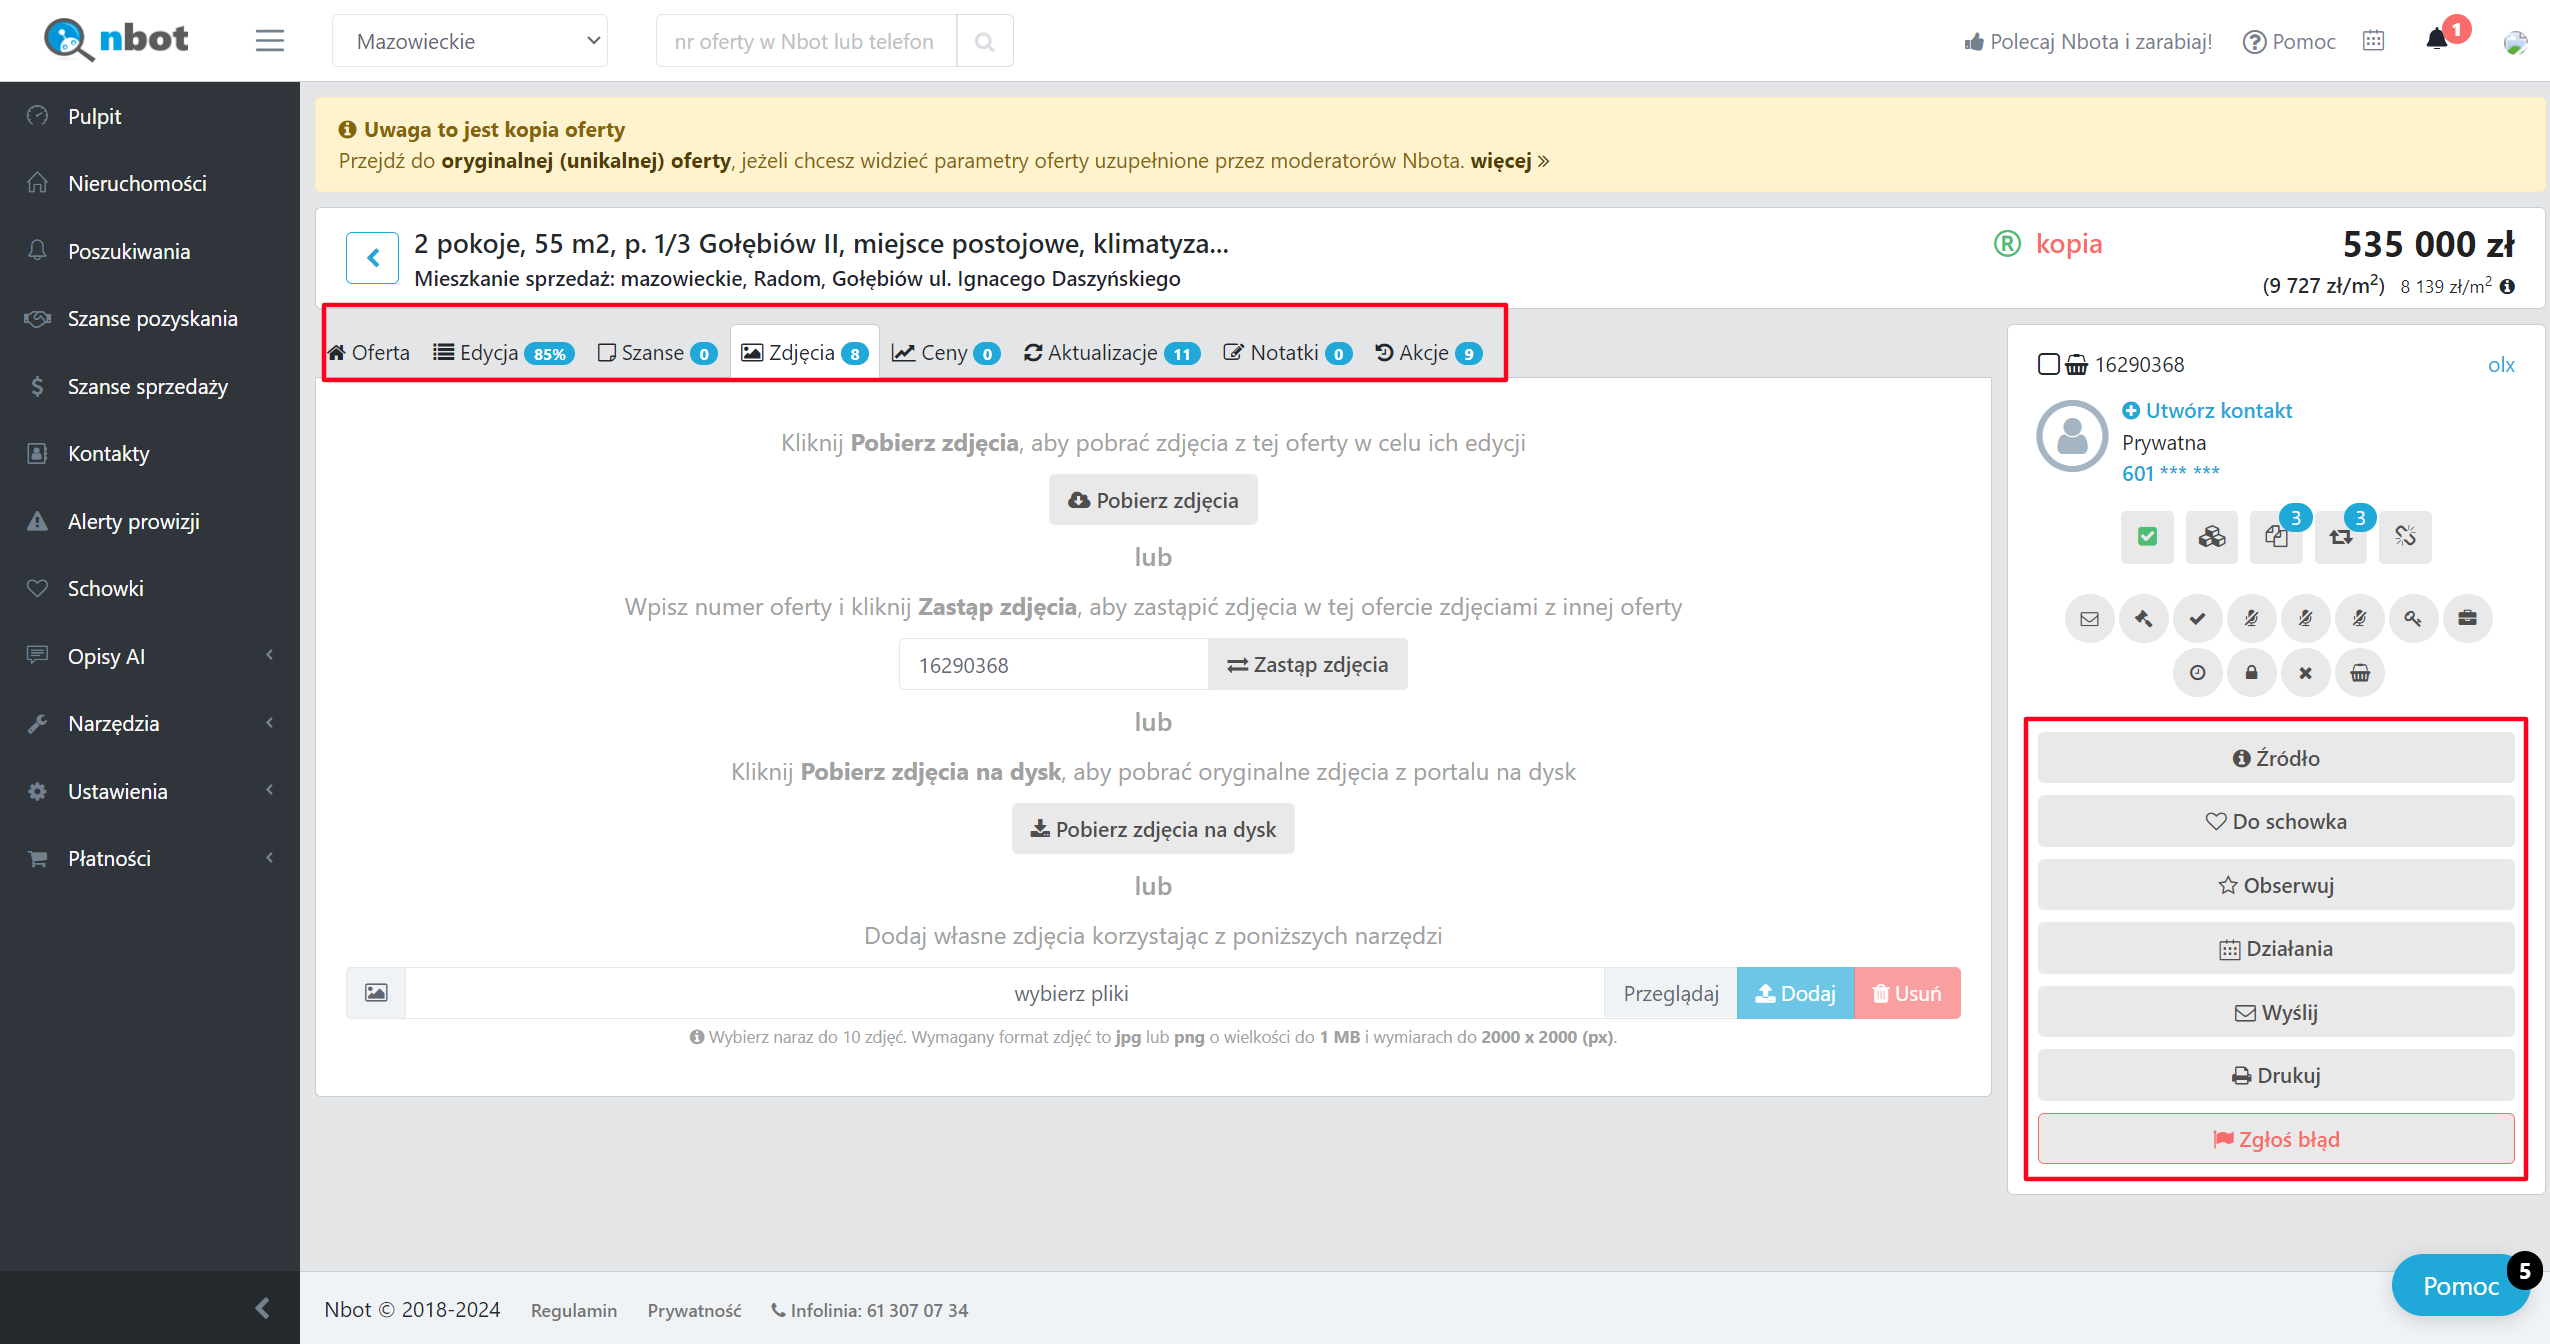Click the clock round action icon
The width and height of the screenshot is (2550, 1344).
[2197, 672]
